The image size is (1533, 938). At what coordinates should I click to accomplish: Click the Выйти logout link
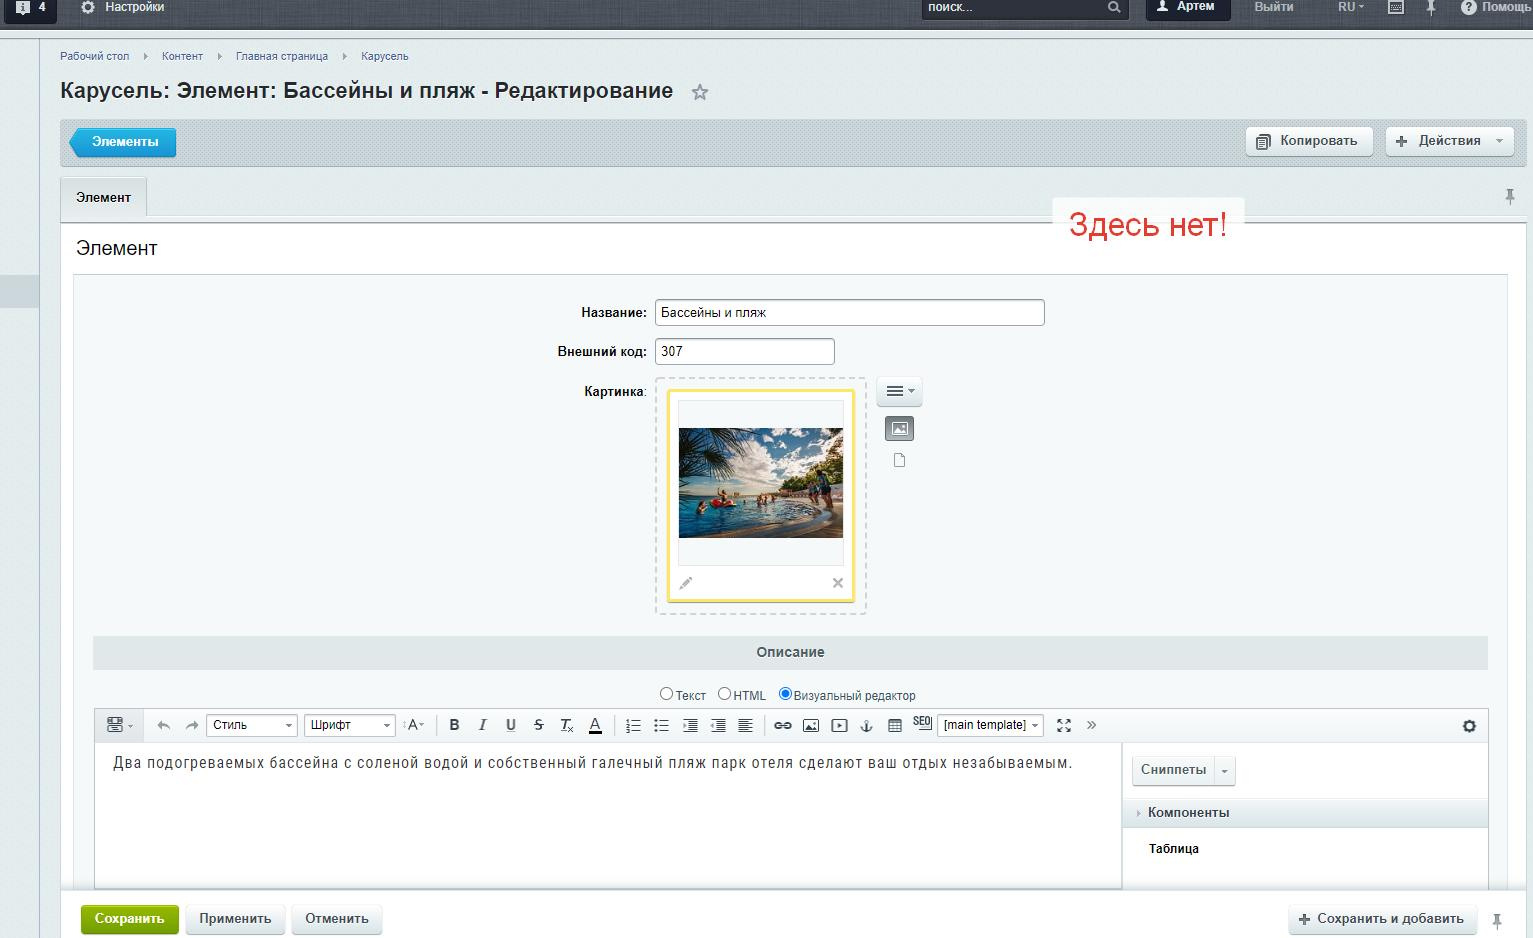(x=1273, y=7)
